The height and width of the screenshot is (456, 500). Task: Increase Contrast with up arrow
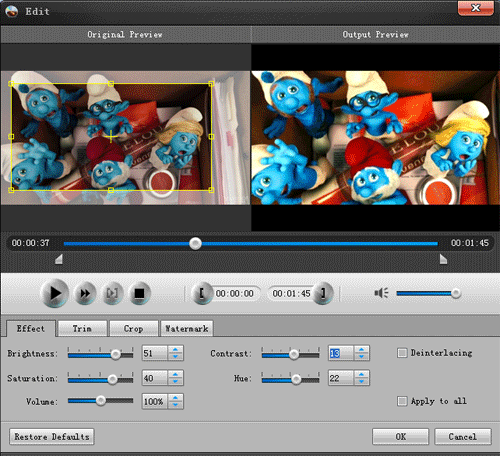click(x=361, y=349)
